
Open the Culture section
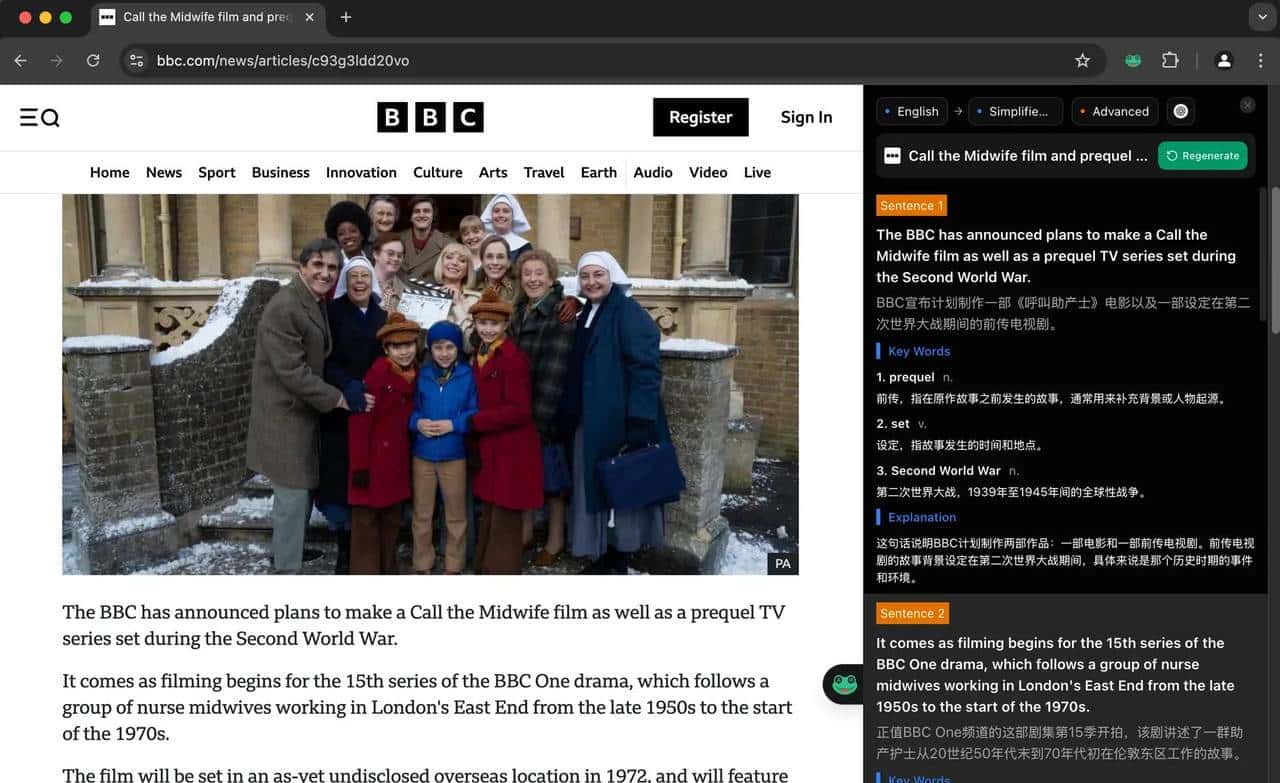[x=438, y=172]
